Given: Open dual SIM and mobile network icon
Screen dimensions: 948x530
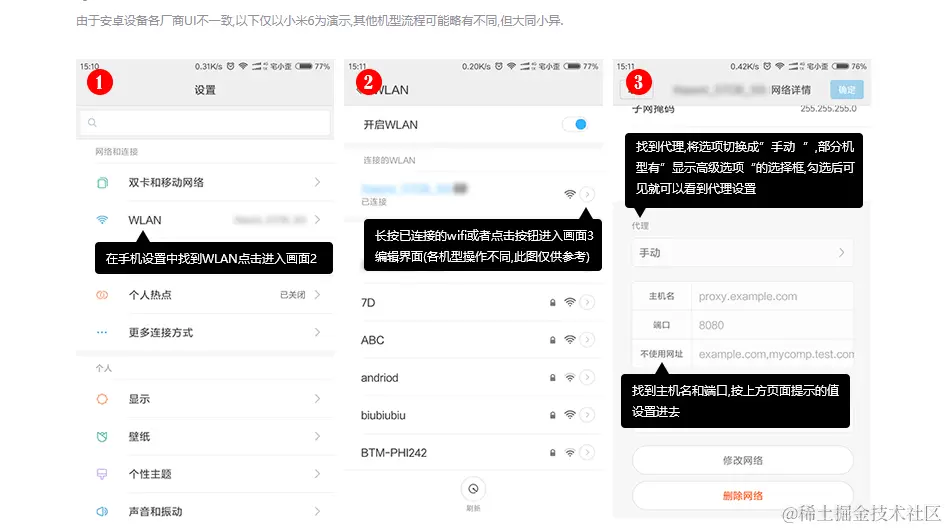Looking at the screenshot, I should 102,183.
